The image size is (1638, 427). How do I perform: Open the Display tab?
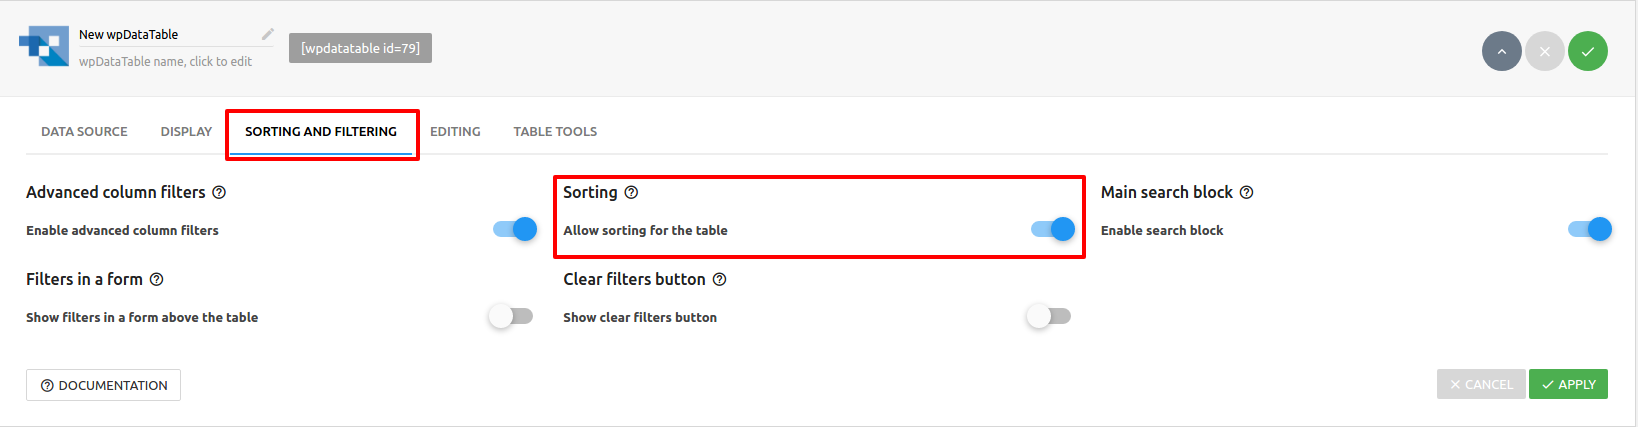tap(186, 131)
